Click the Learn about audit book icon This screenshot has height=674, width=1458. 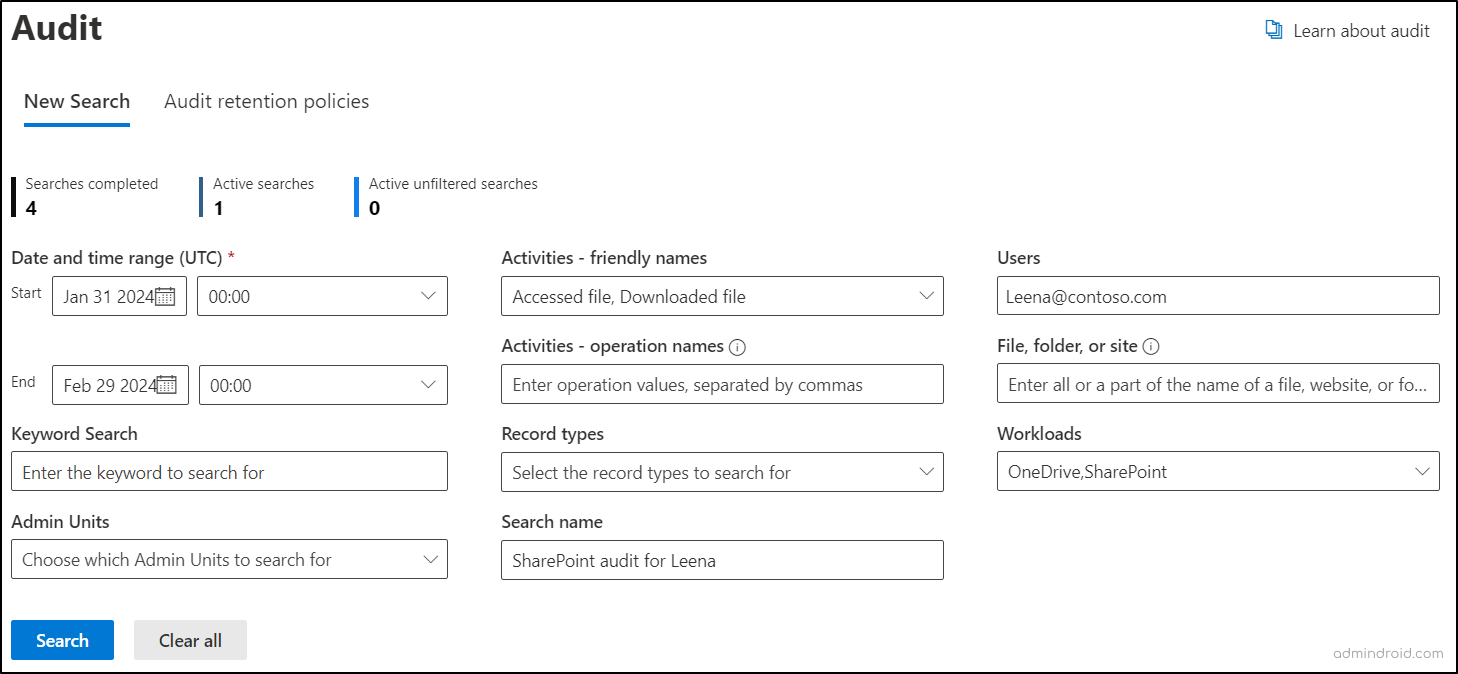1273,30
